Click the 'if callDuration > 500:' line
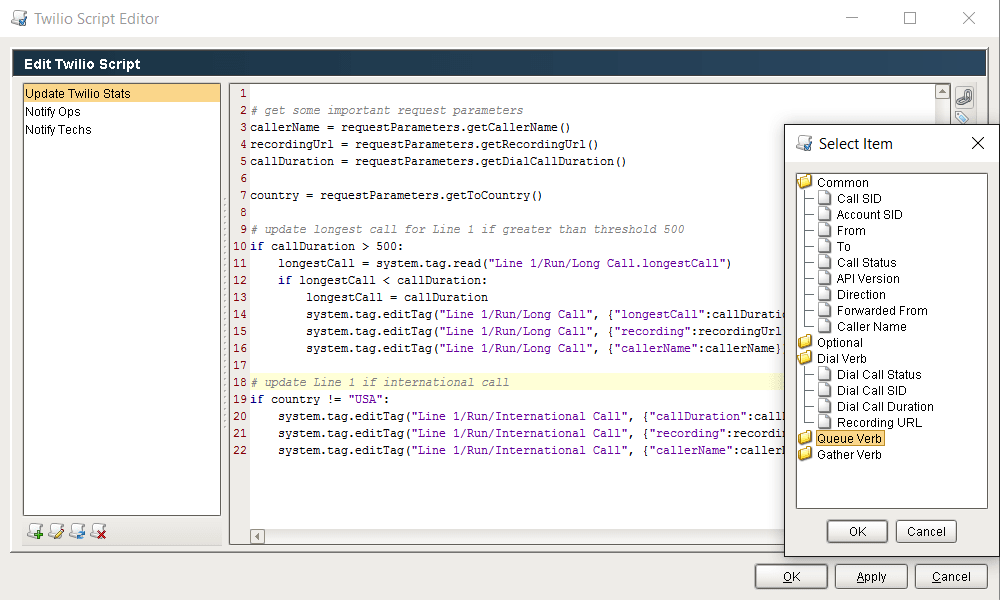The width and height of the screenshot is (1000, 600). click(x=327, y=246)
